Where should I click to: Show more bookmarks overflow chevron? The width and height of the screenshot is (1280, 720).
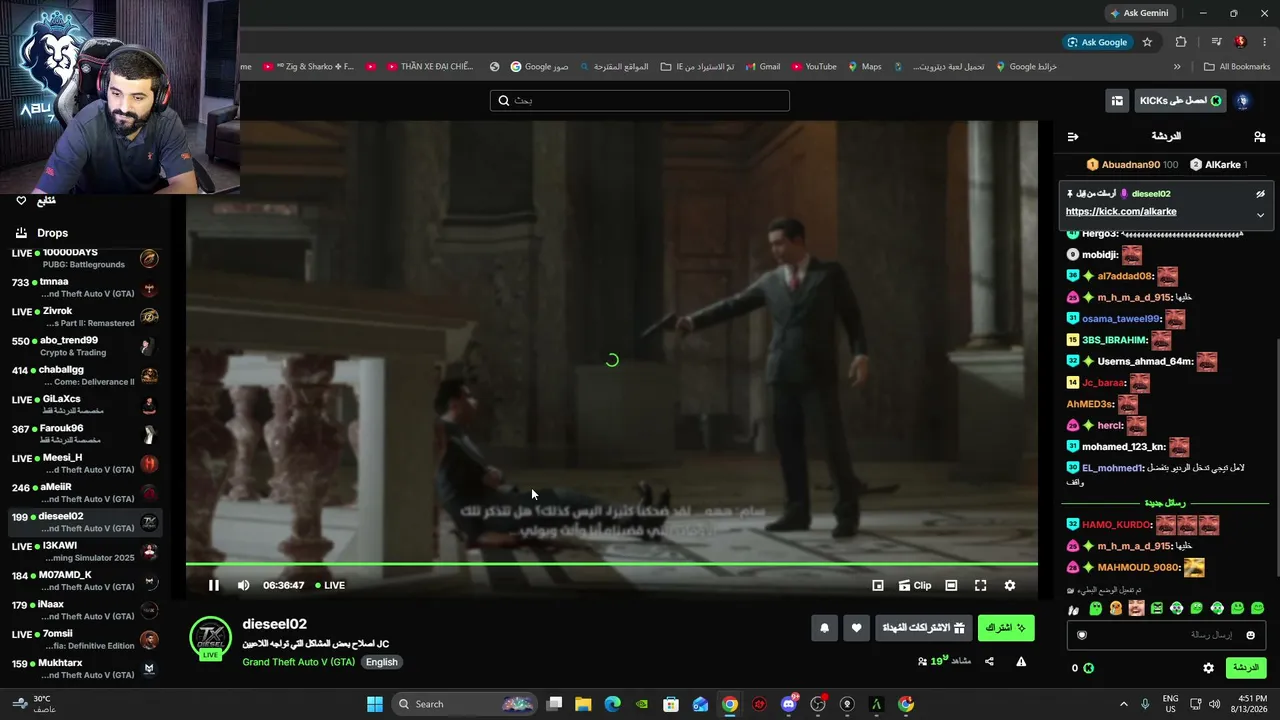[x=1177, y=67]
